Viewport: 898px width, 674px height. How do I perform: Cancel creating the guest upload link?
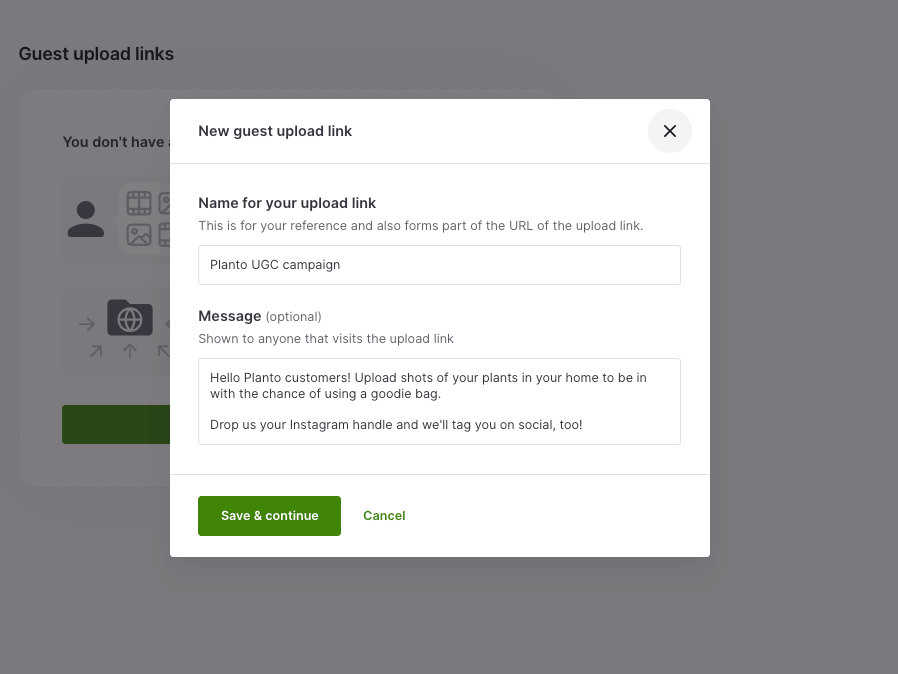point(384,515)
